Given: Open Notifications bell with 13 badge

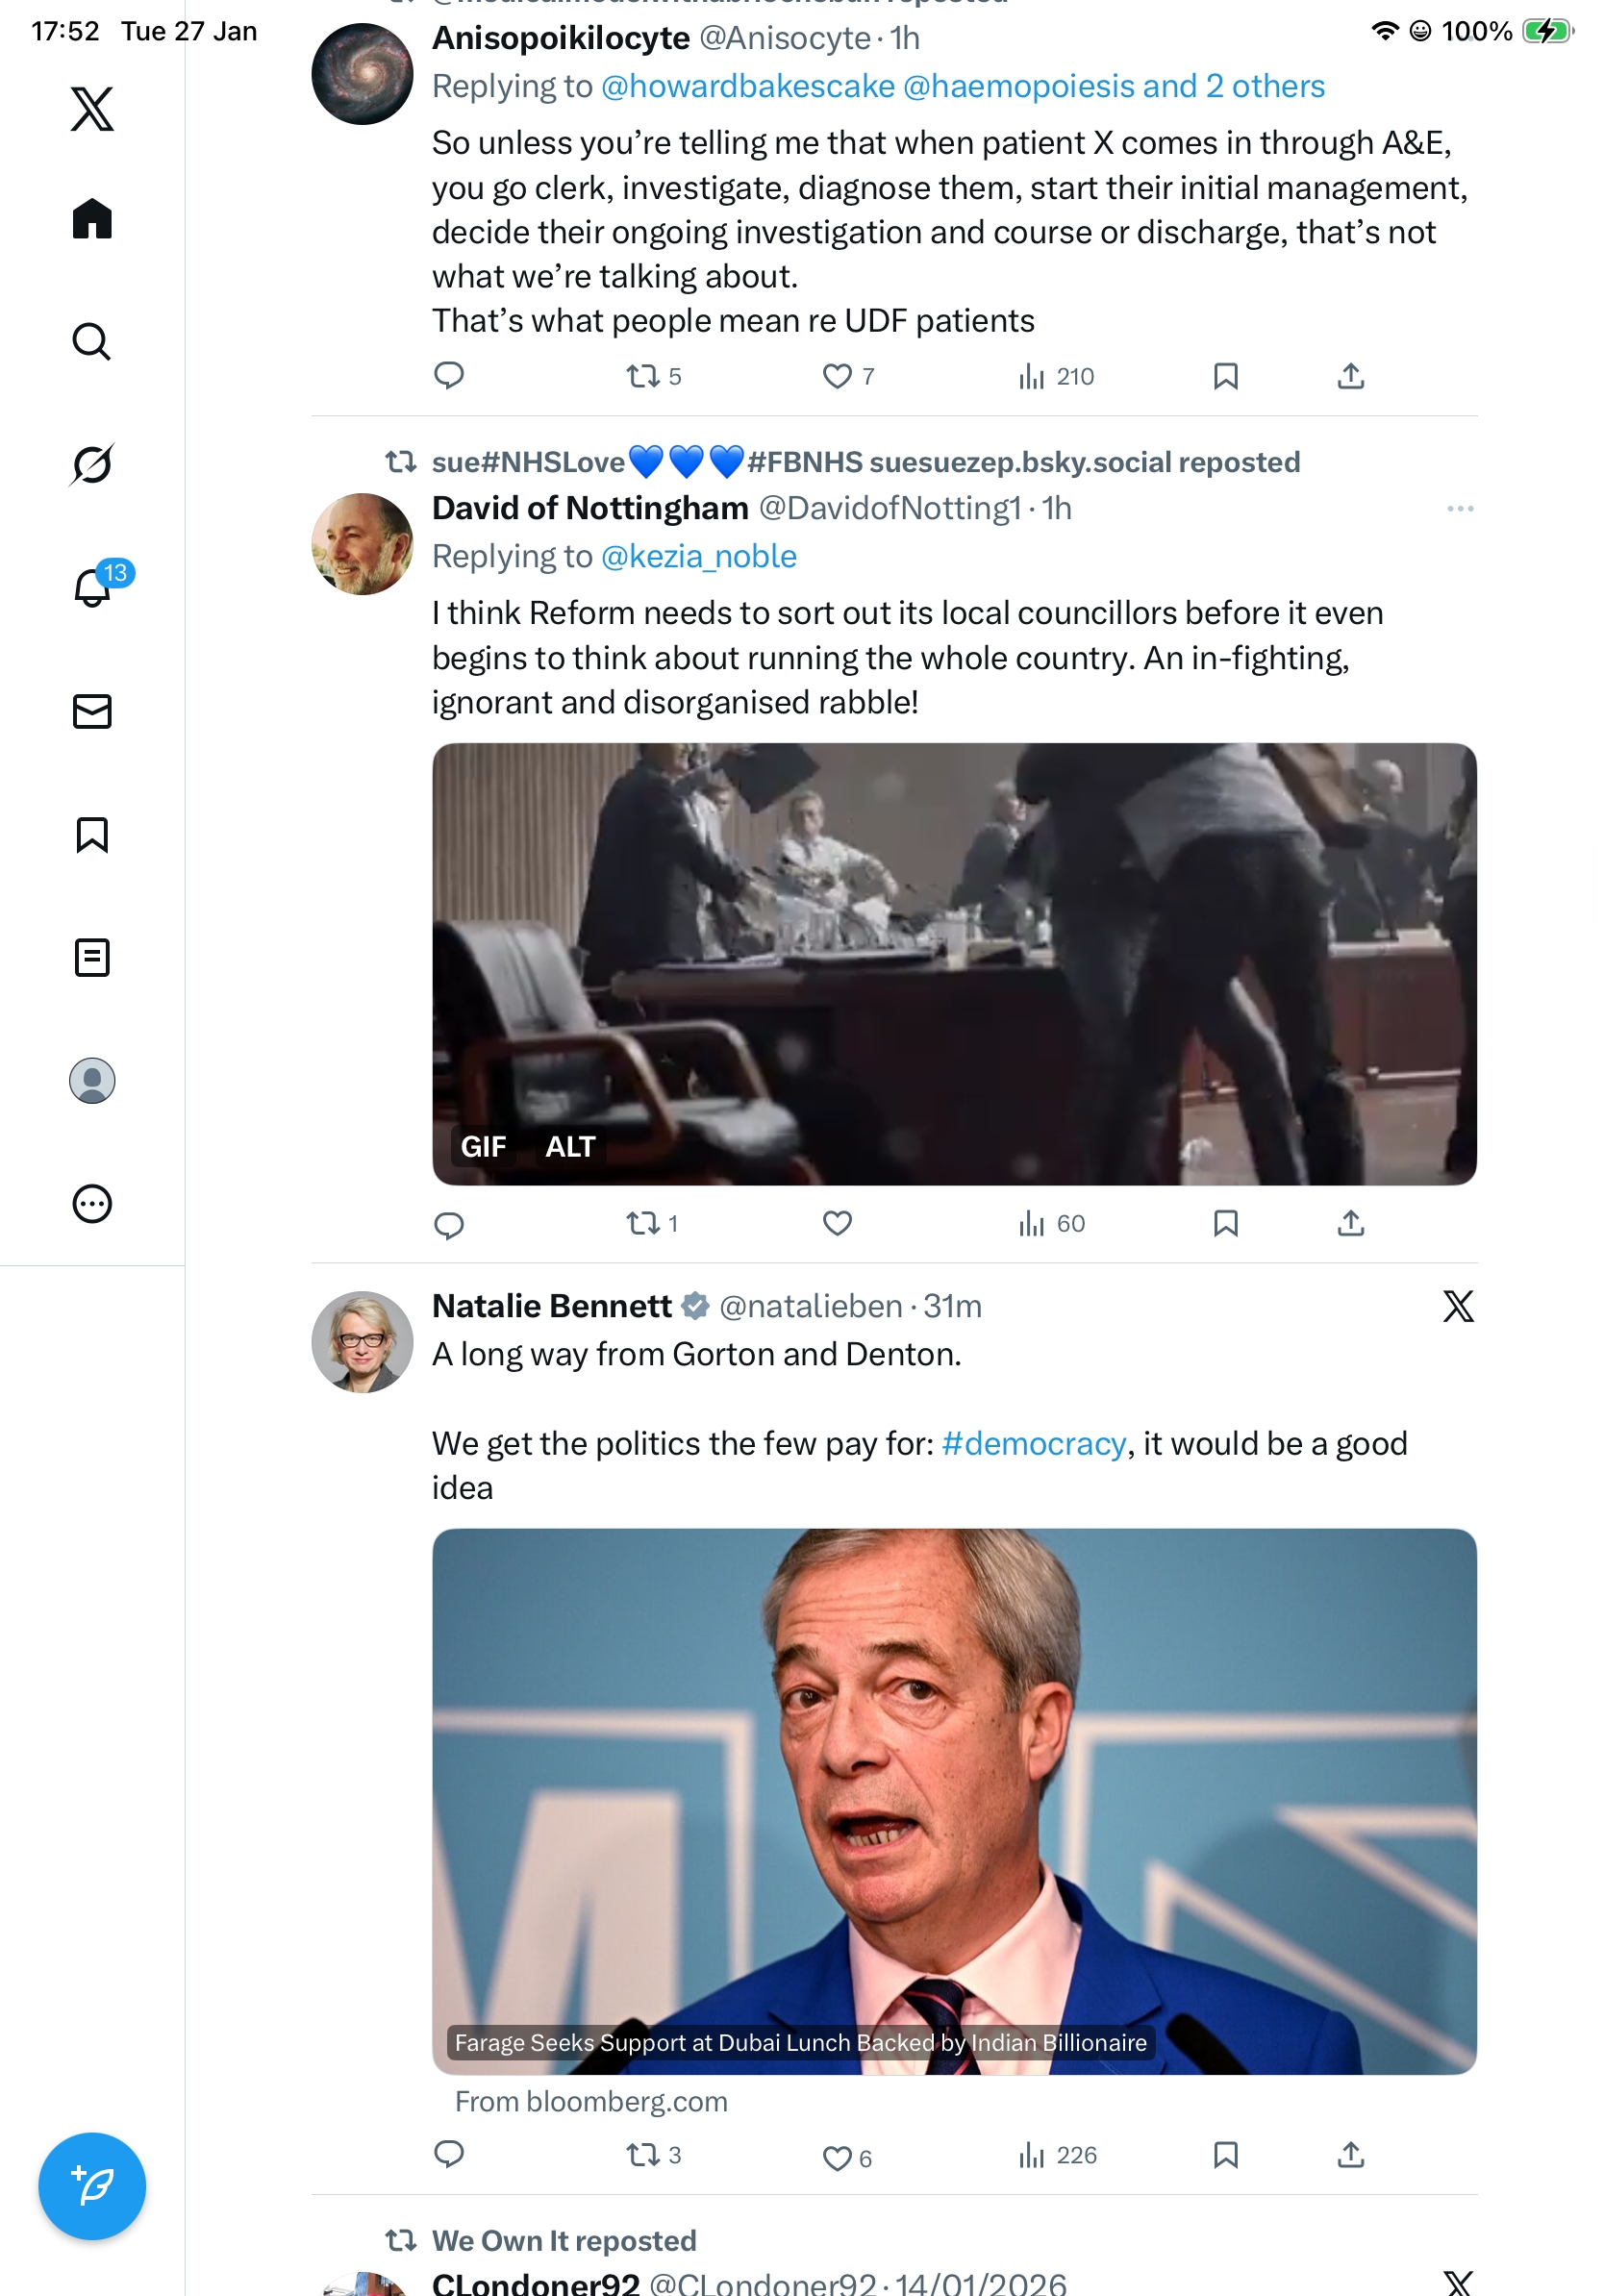Looking at the screenshot, I should pyautogui.click(x=92, y=587).
